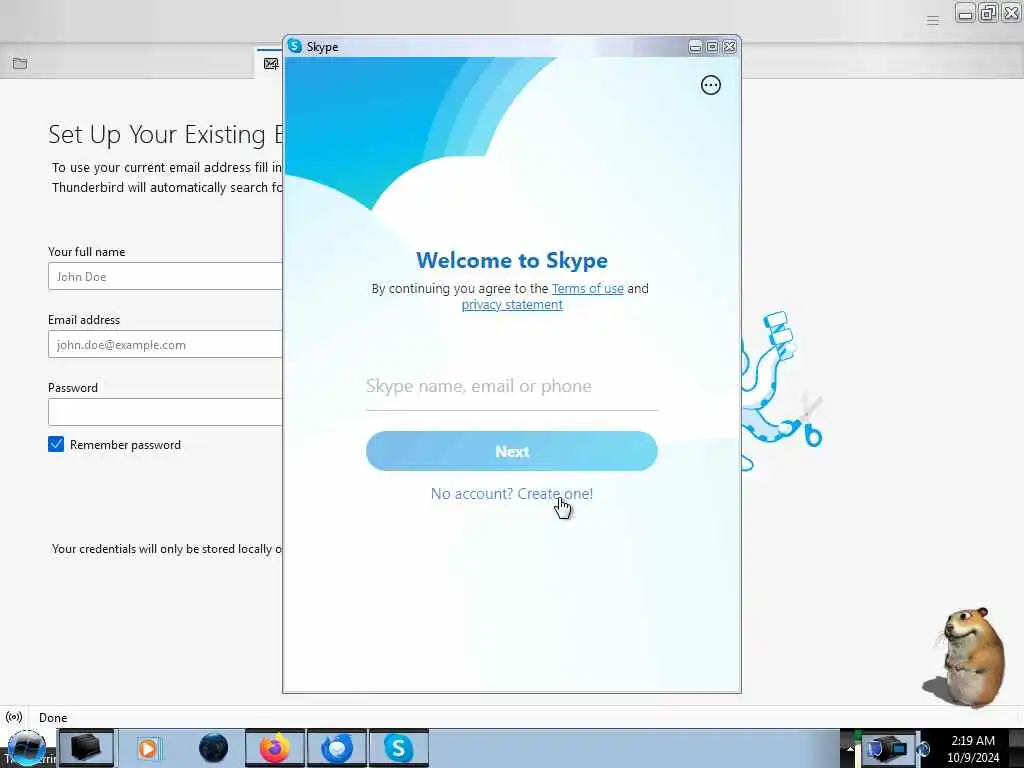Open the dark globe taskbar icon
The height and width of the screenshot is (768, 1024).
(x=214, y=748)
